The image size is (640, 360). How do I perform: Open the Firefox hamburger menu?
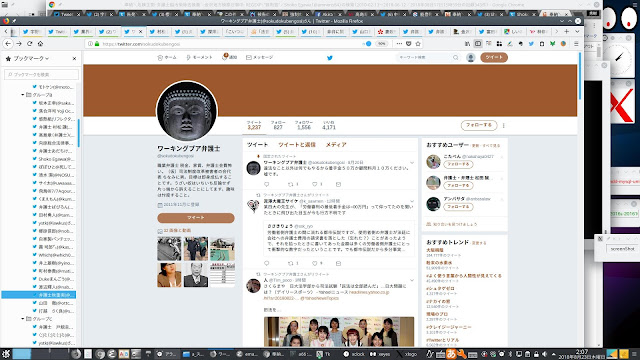(576, 44)
